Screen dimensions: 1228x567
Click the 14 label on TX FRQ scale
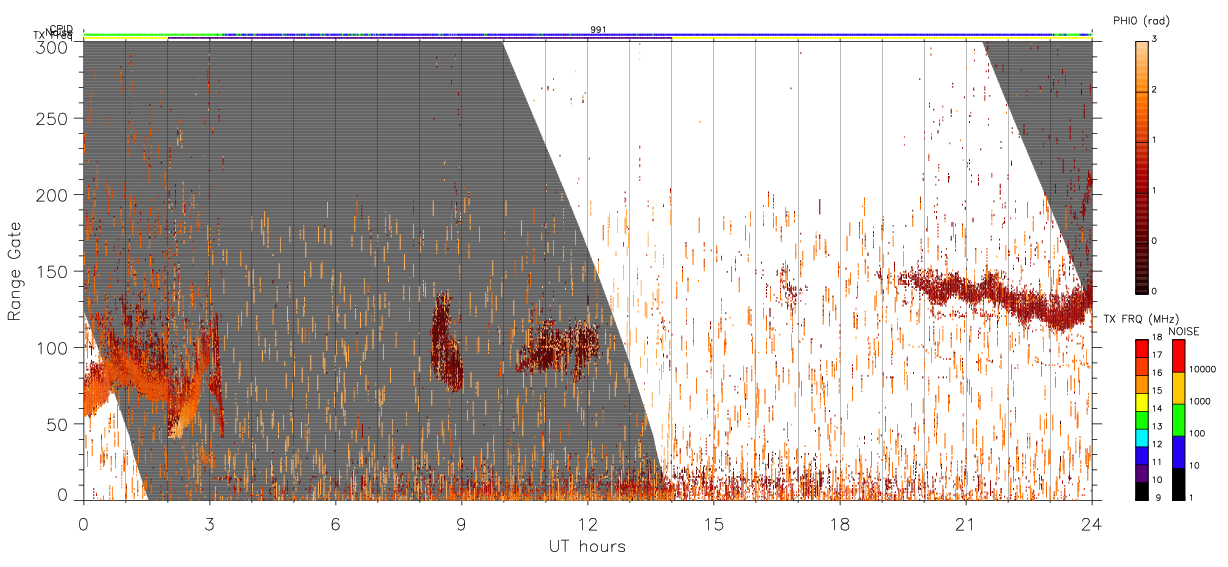[1156, 410]
